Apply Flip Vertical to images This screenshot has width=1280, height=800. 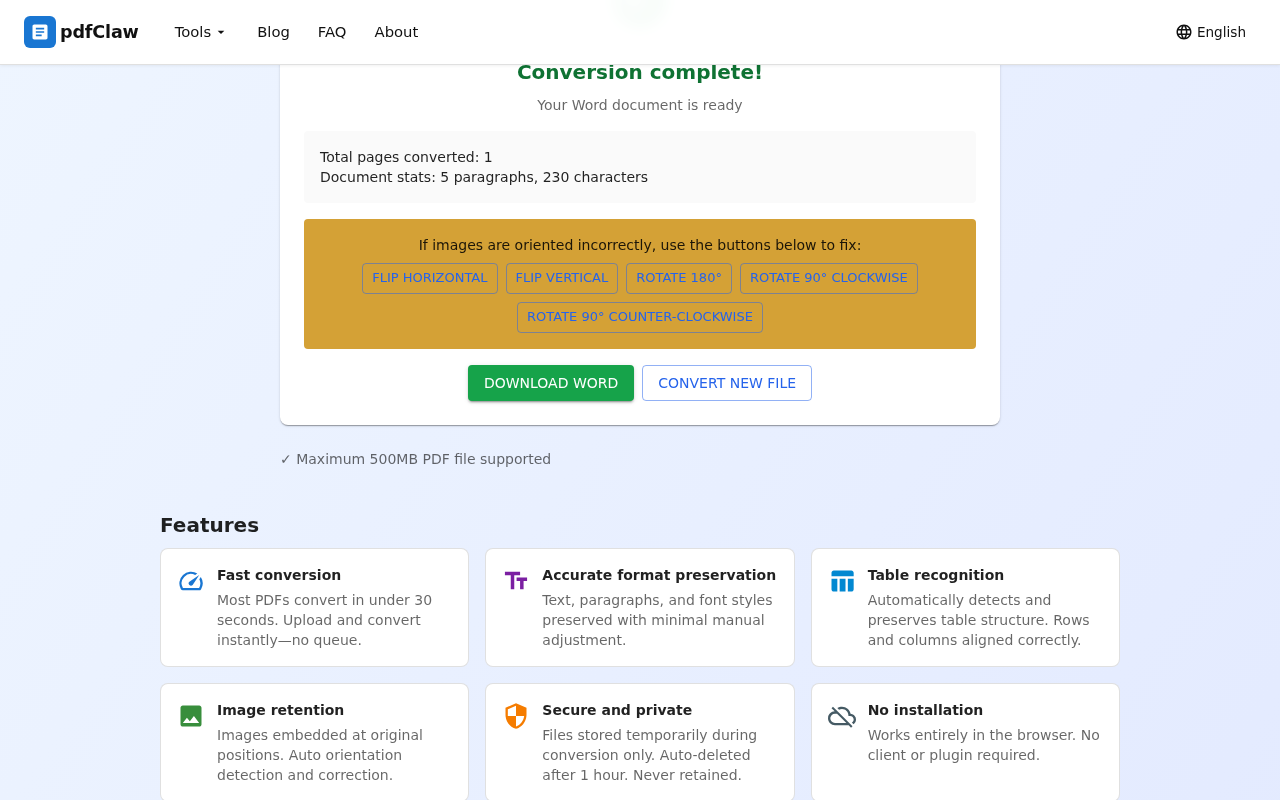tap(562, 278)
